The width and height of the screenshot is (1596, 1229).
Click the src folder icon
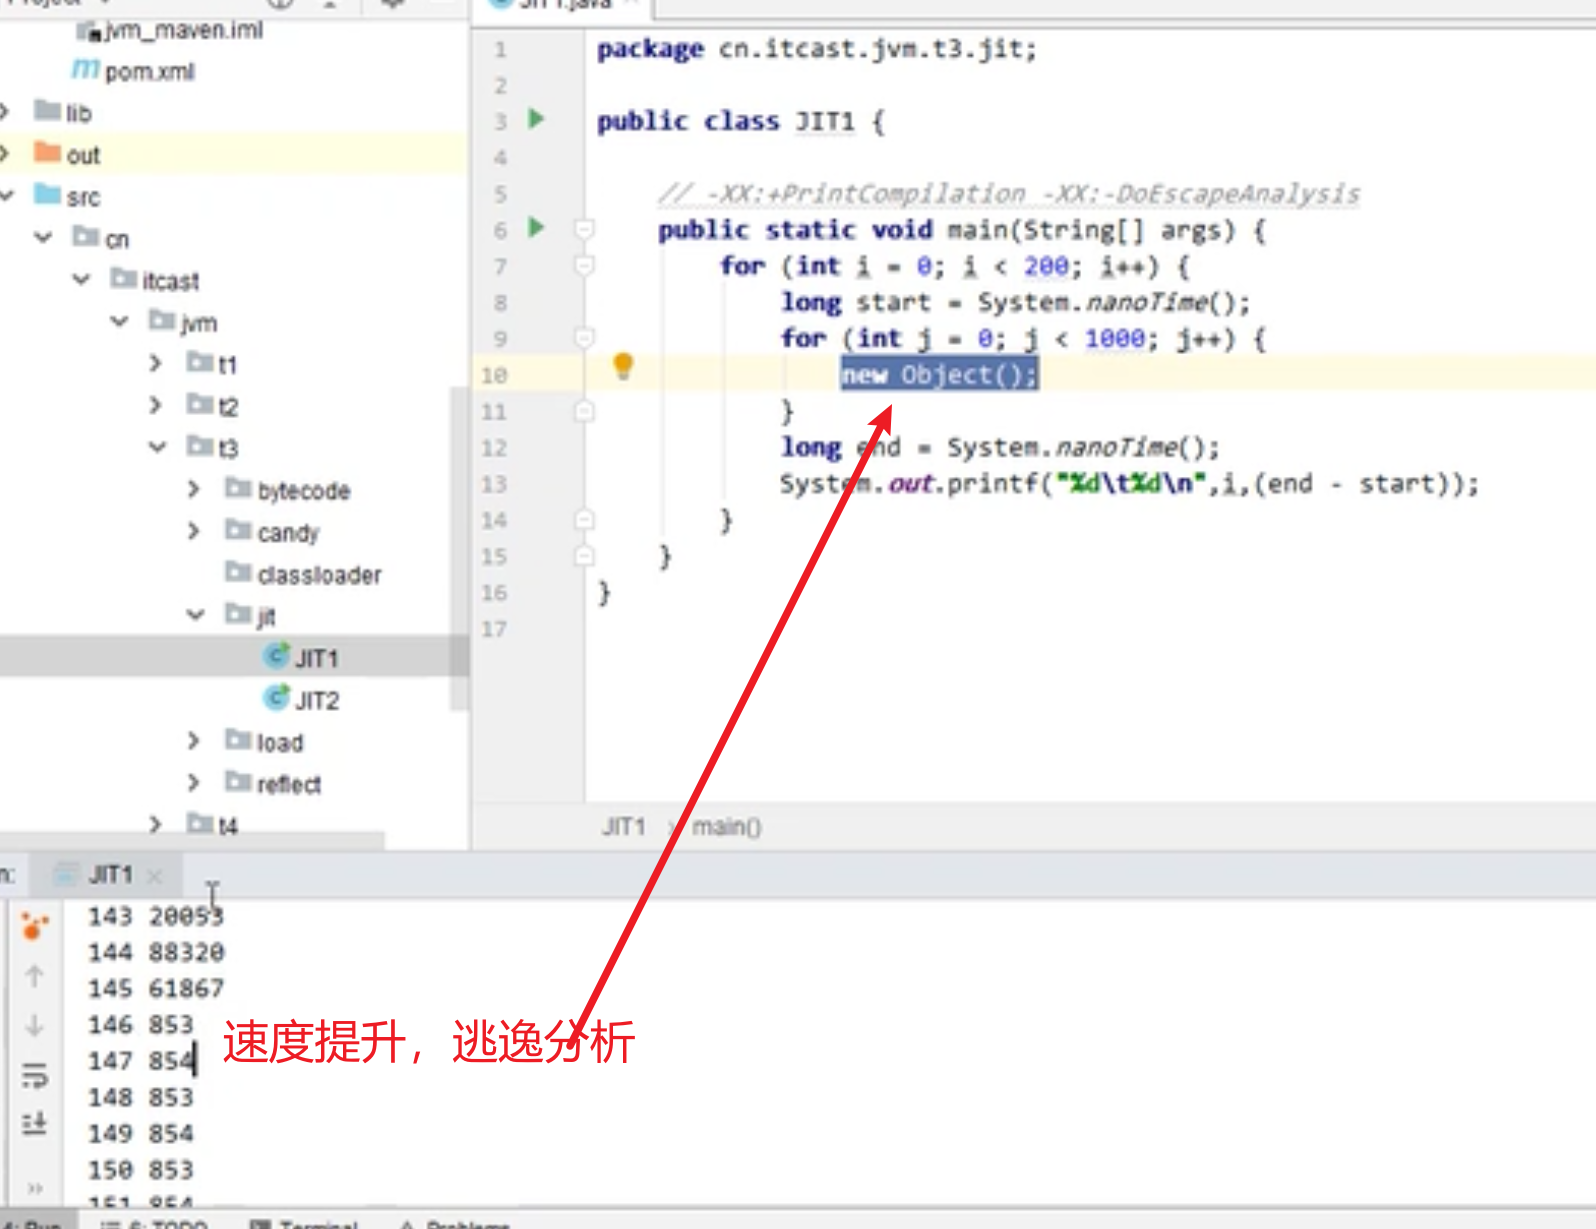[47, 194]
